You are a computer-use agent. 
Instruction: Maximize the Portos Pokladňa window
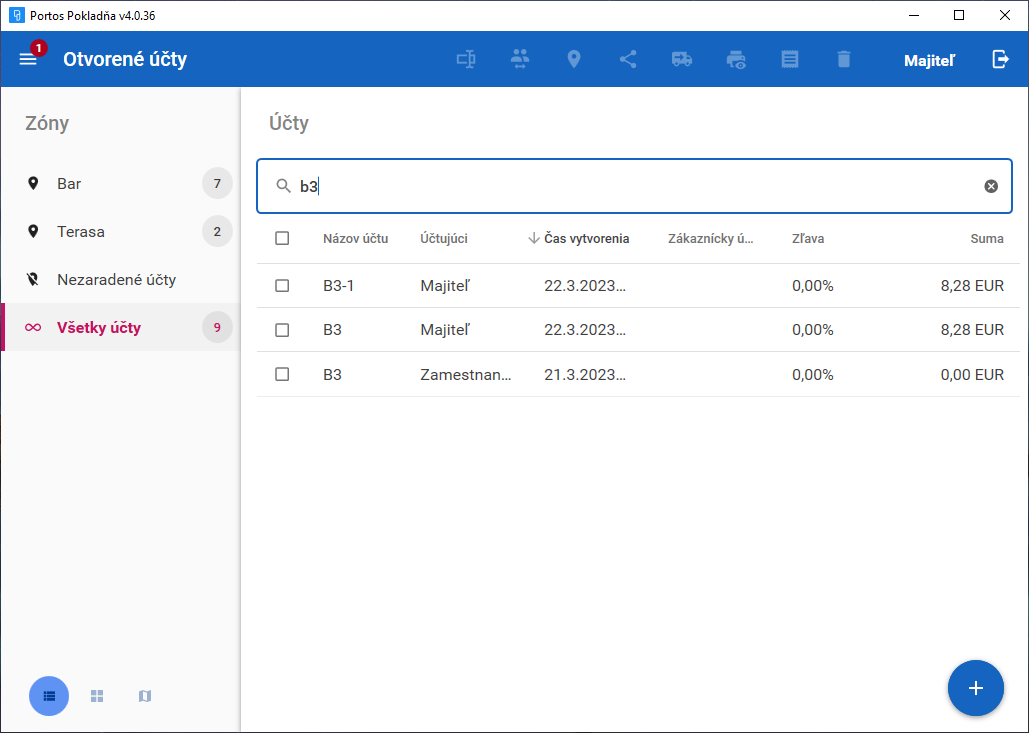click(x=959, y=15)
